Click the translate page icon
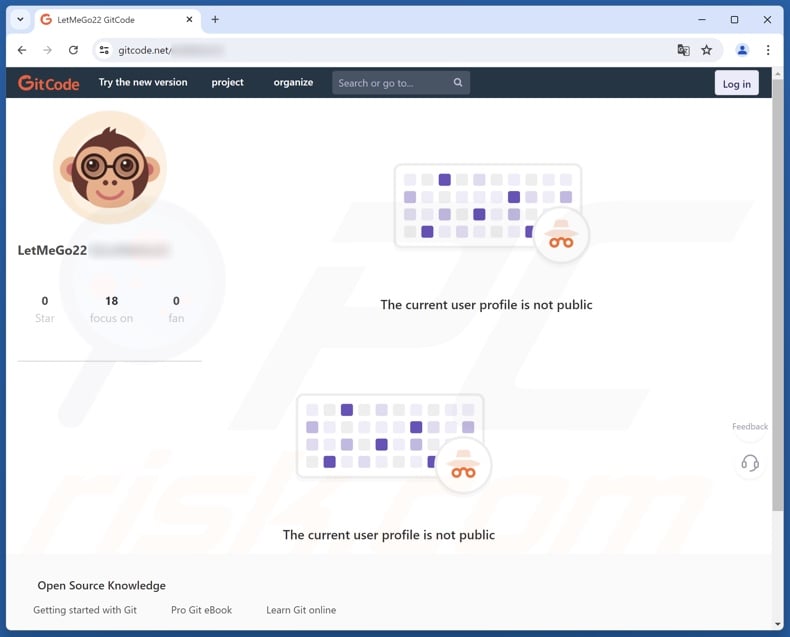The width and height of the screenshot is (790, 637). (x=683, y=50)
